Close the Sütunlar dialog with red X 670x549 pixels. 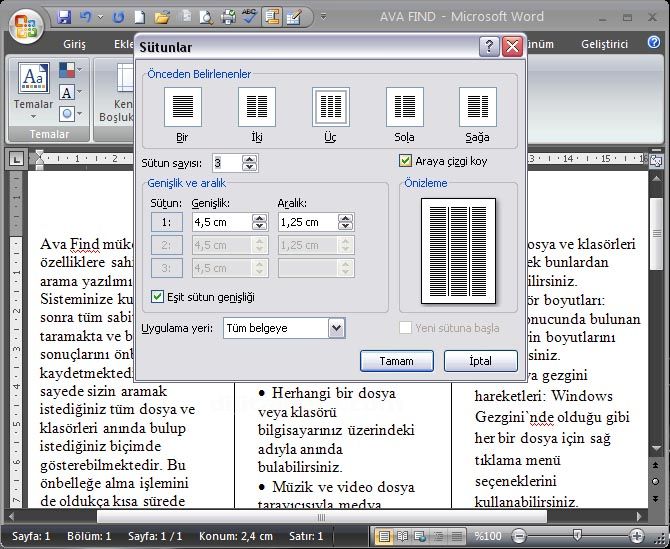[512, 46]
